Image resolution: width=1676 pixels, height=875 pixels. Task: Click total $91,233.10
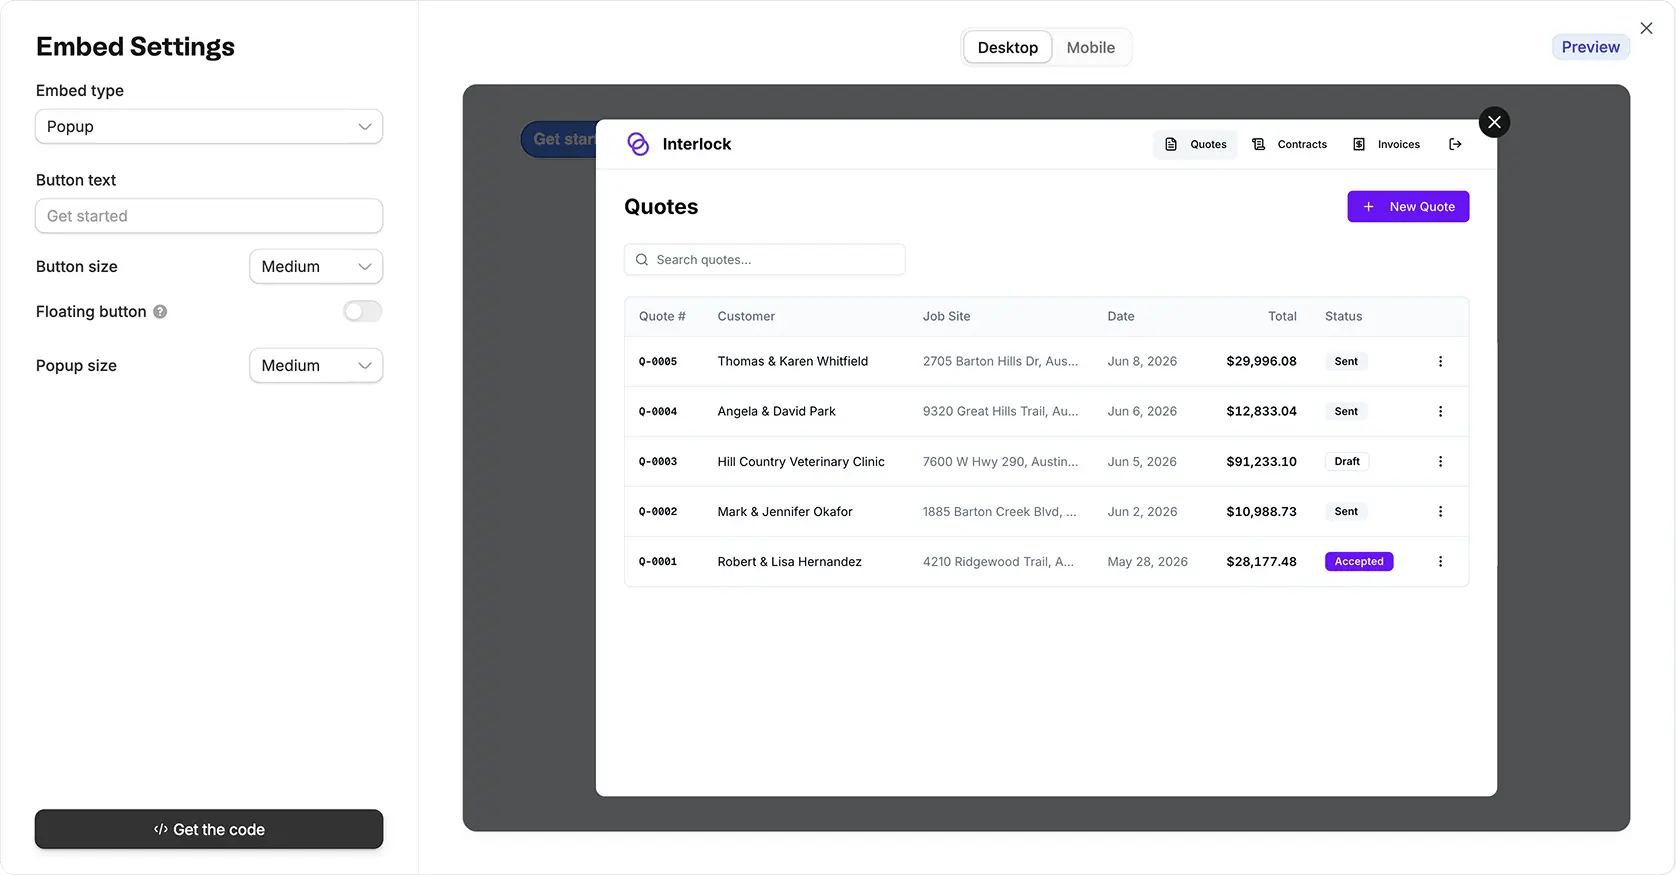(1261, 461)
